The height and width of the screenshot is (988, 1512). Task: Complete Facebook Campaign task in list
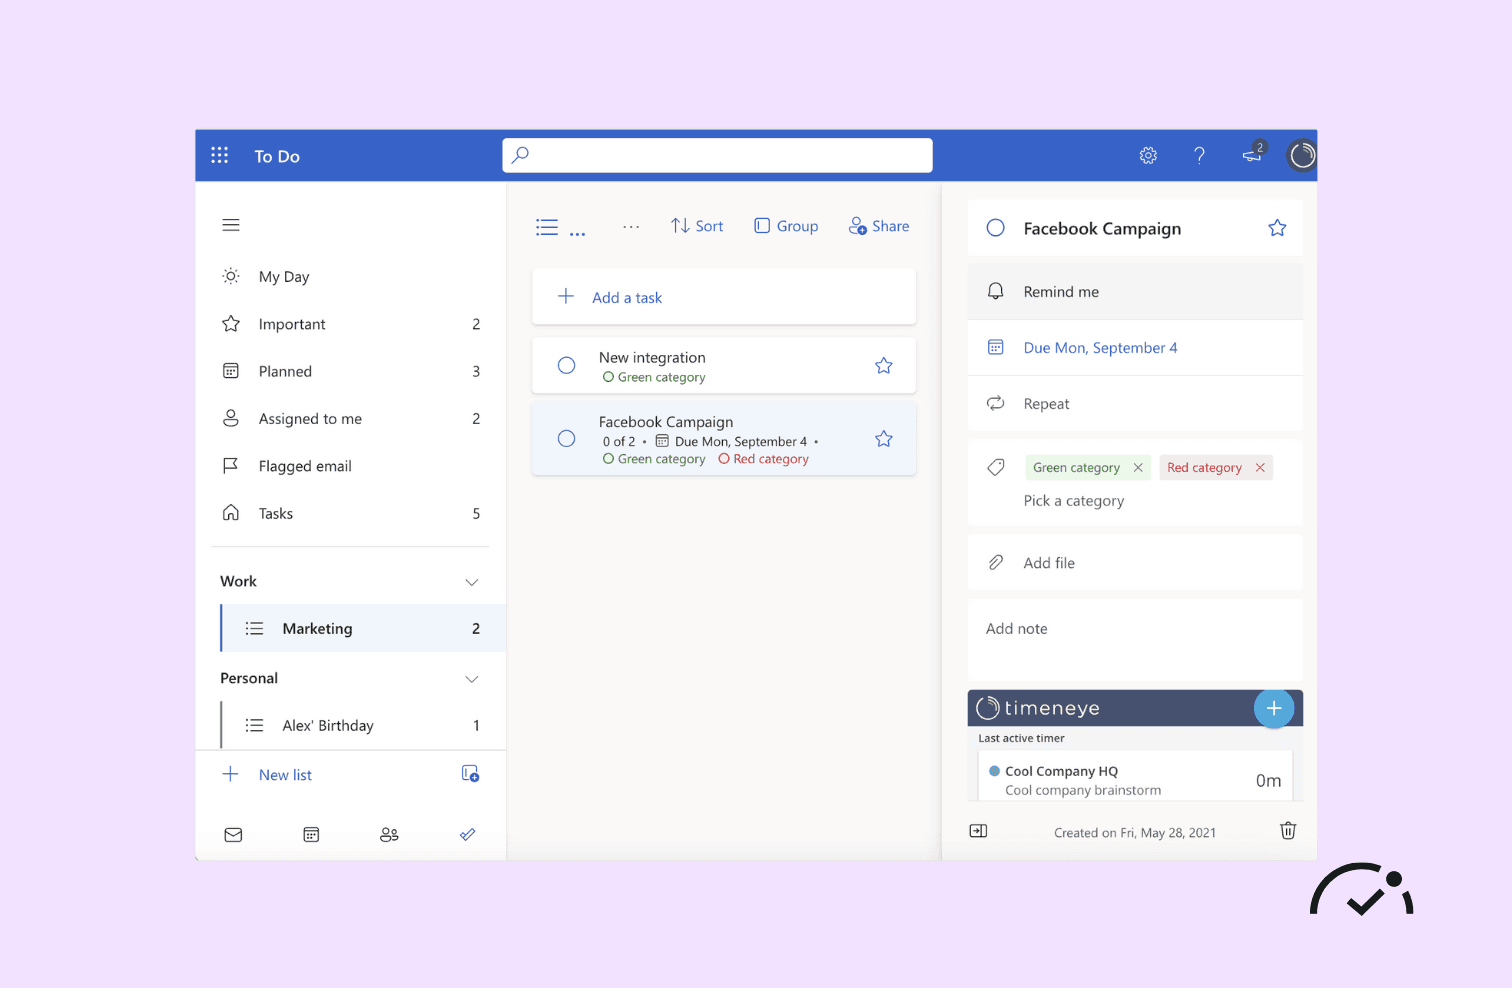566,439
